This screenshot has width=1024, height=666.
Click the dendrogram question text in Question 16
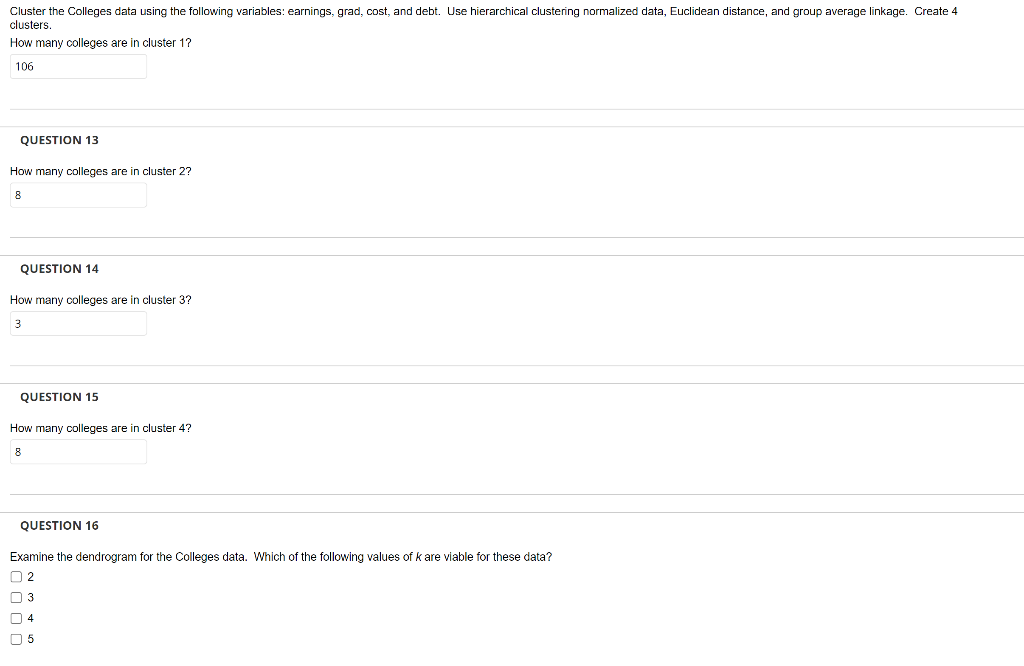(280, 556)
